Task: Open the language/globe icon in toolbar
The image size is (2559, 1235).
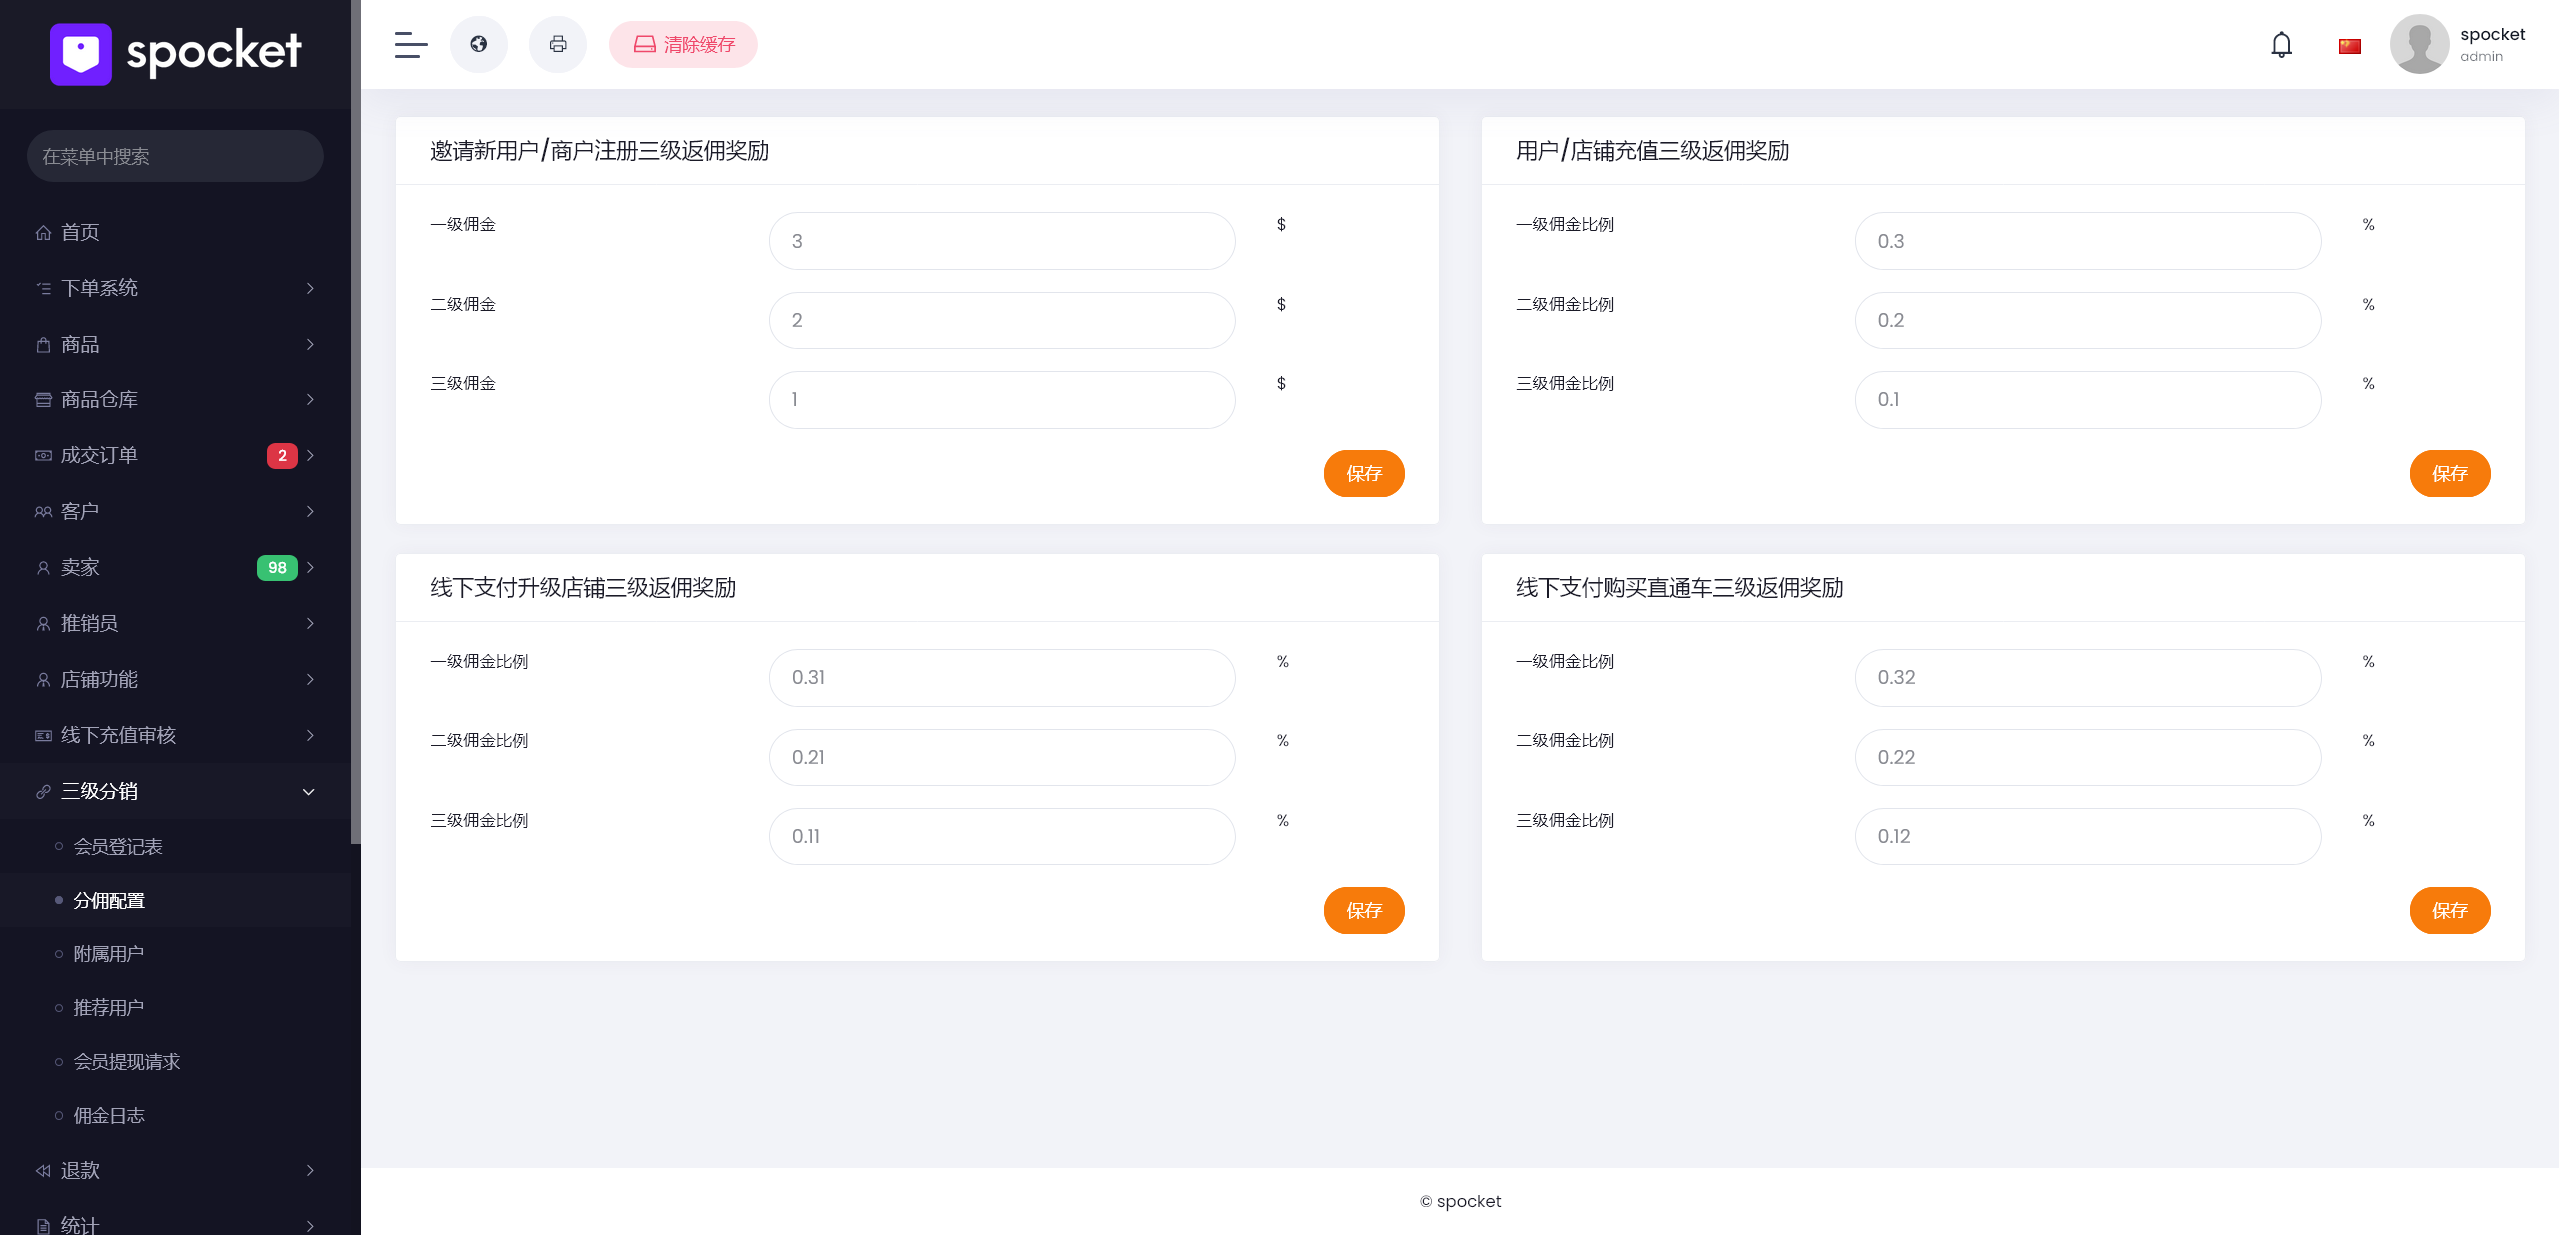Action: click(478, 44)
